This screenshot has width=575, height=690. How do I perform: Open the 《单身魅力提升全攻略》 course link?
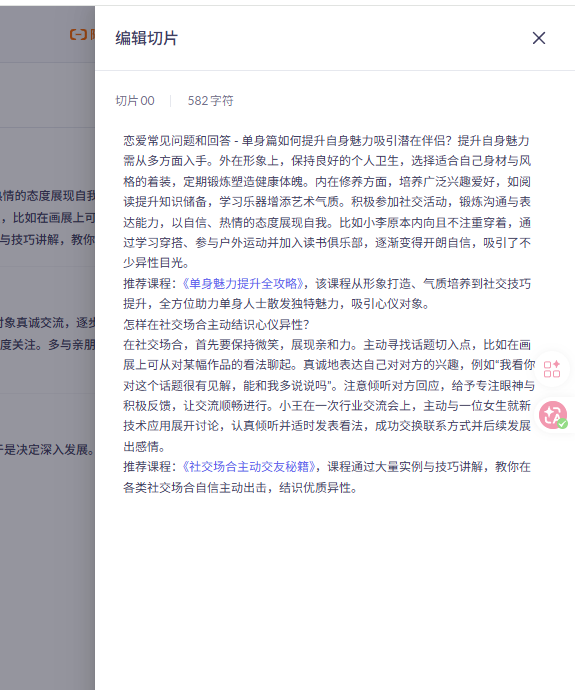(243, 283)
